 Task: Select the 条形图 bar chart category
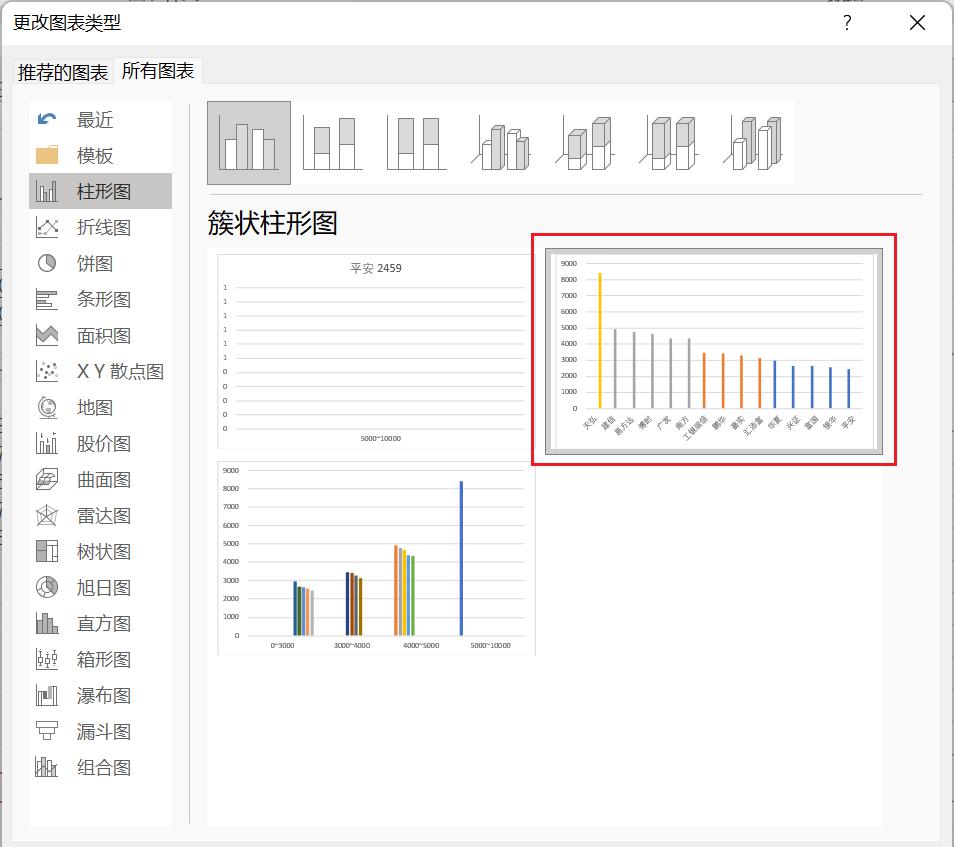click(x=100, y=299)
